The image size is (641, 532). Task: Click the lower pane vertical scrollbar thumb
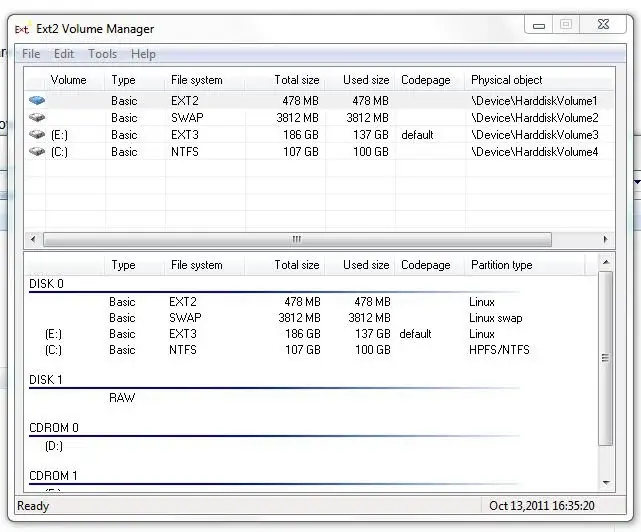[x=606, y=358]
